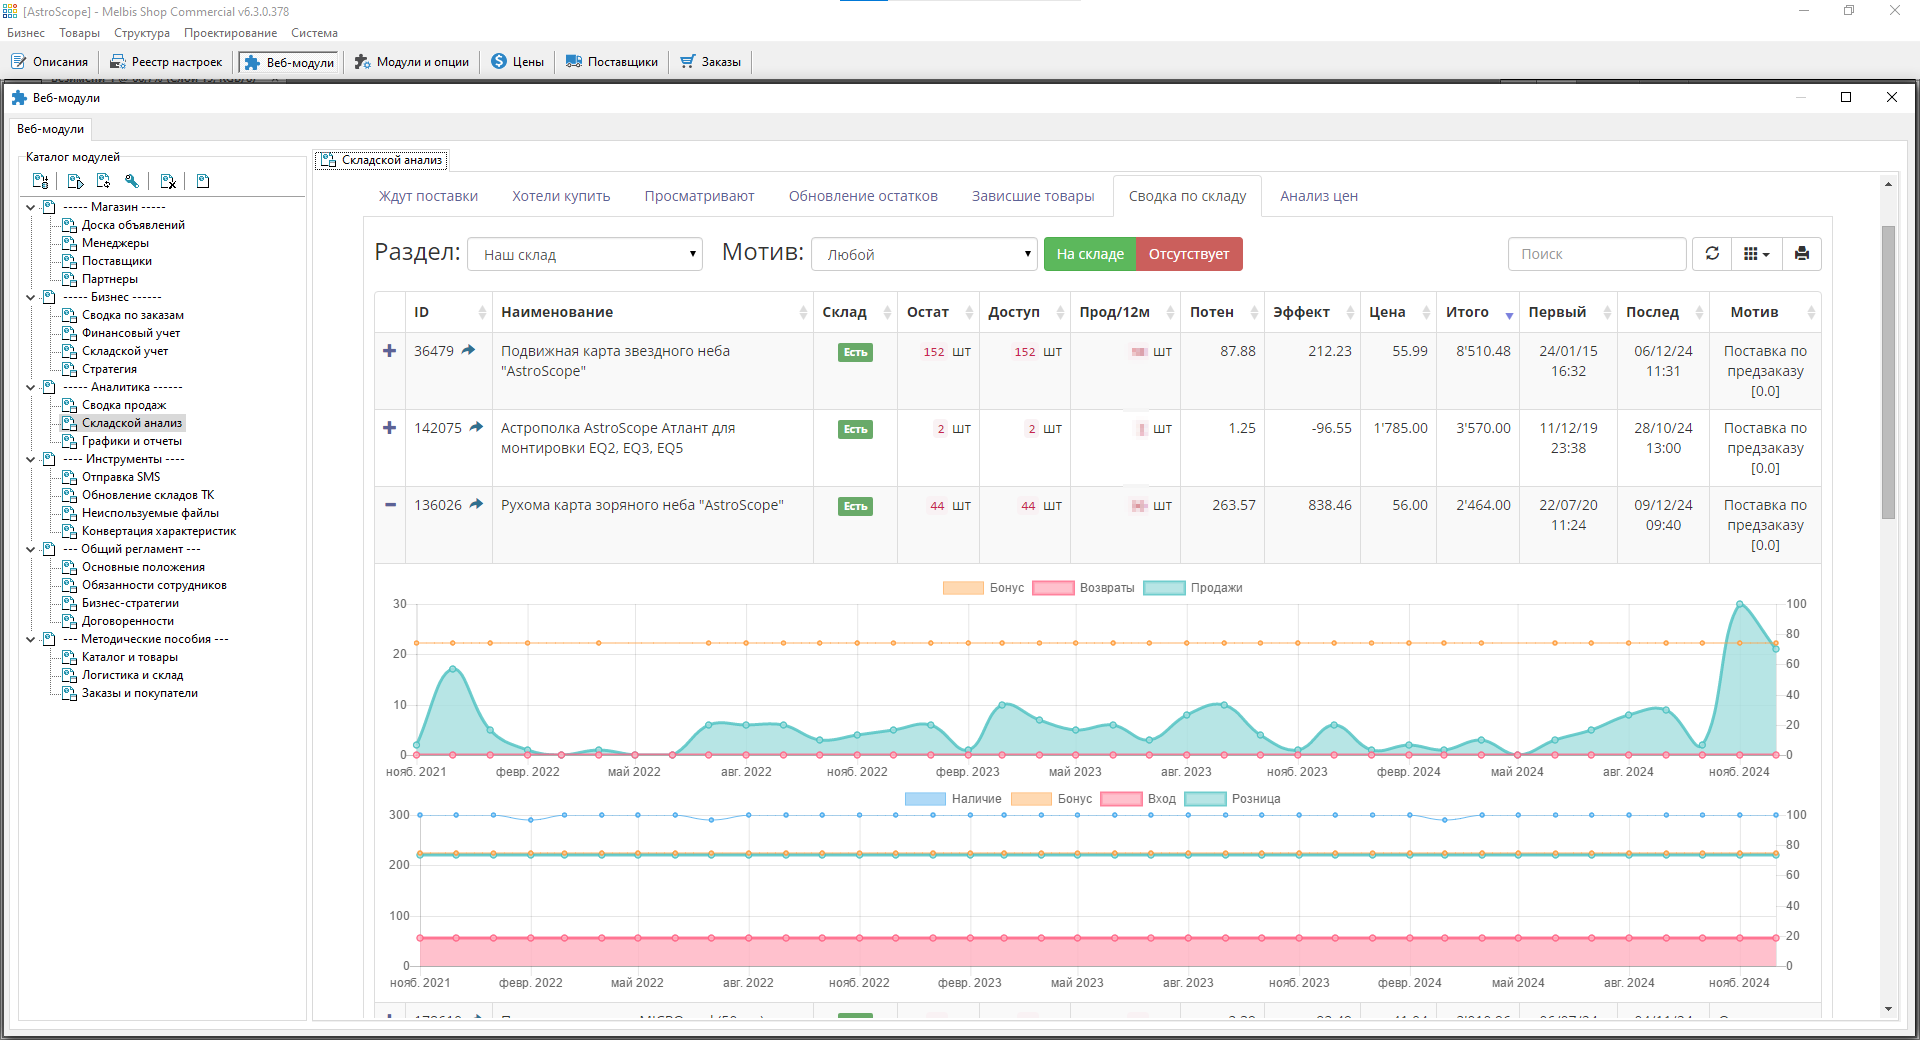
Task: Collapse details for row 136026 with minus
Action: pyautogui.click(x=390, y=505)
